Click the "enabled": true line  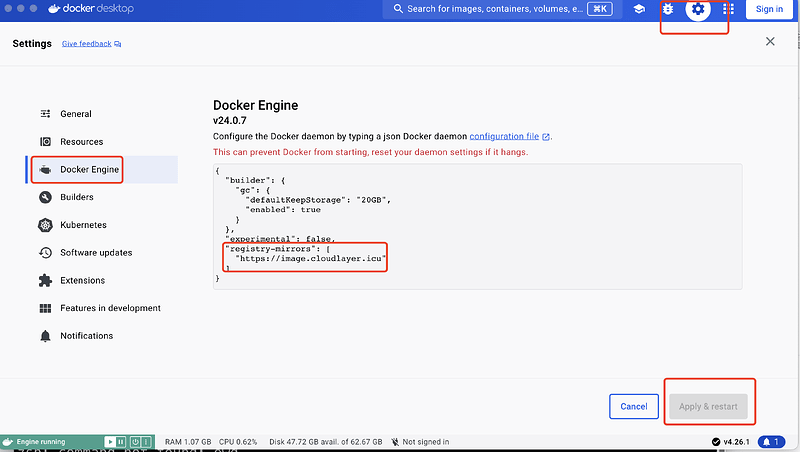tap(283, 210)
